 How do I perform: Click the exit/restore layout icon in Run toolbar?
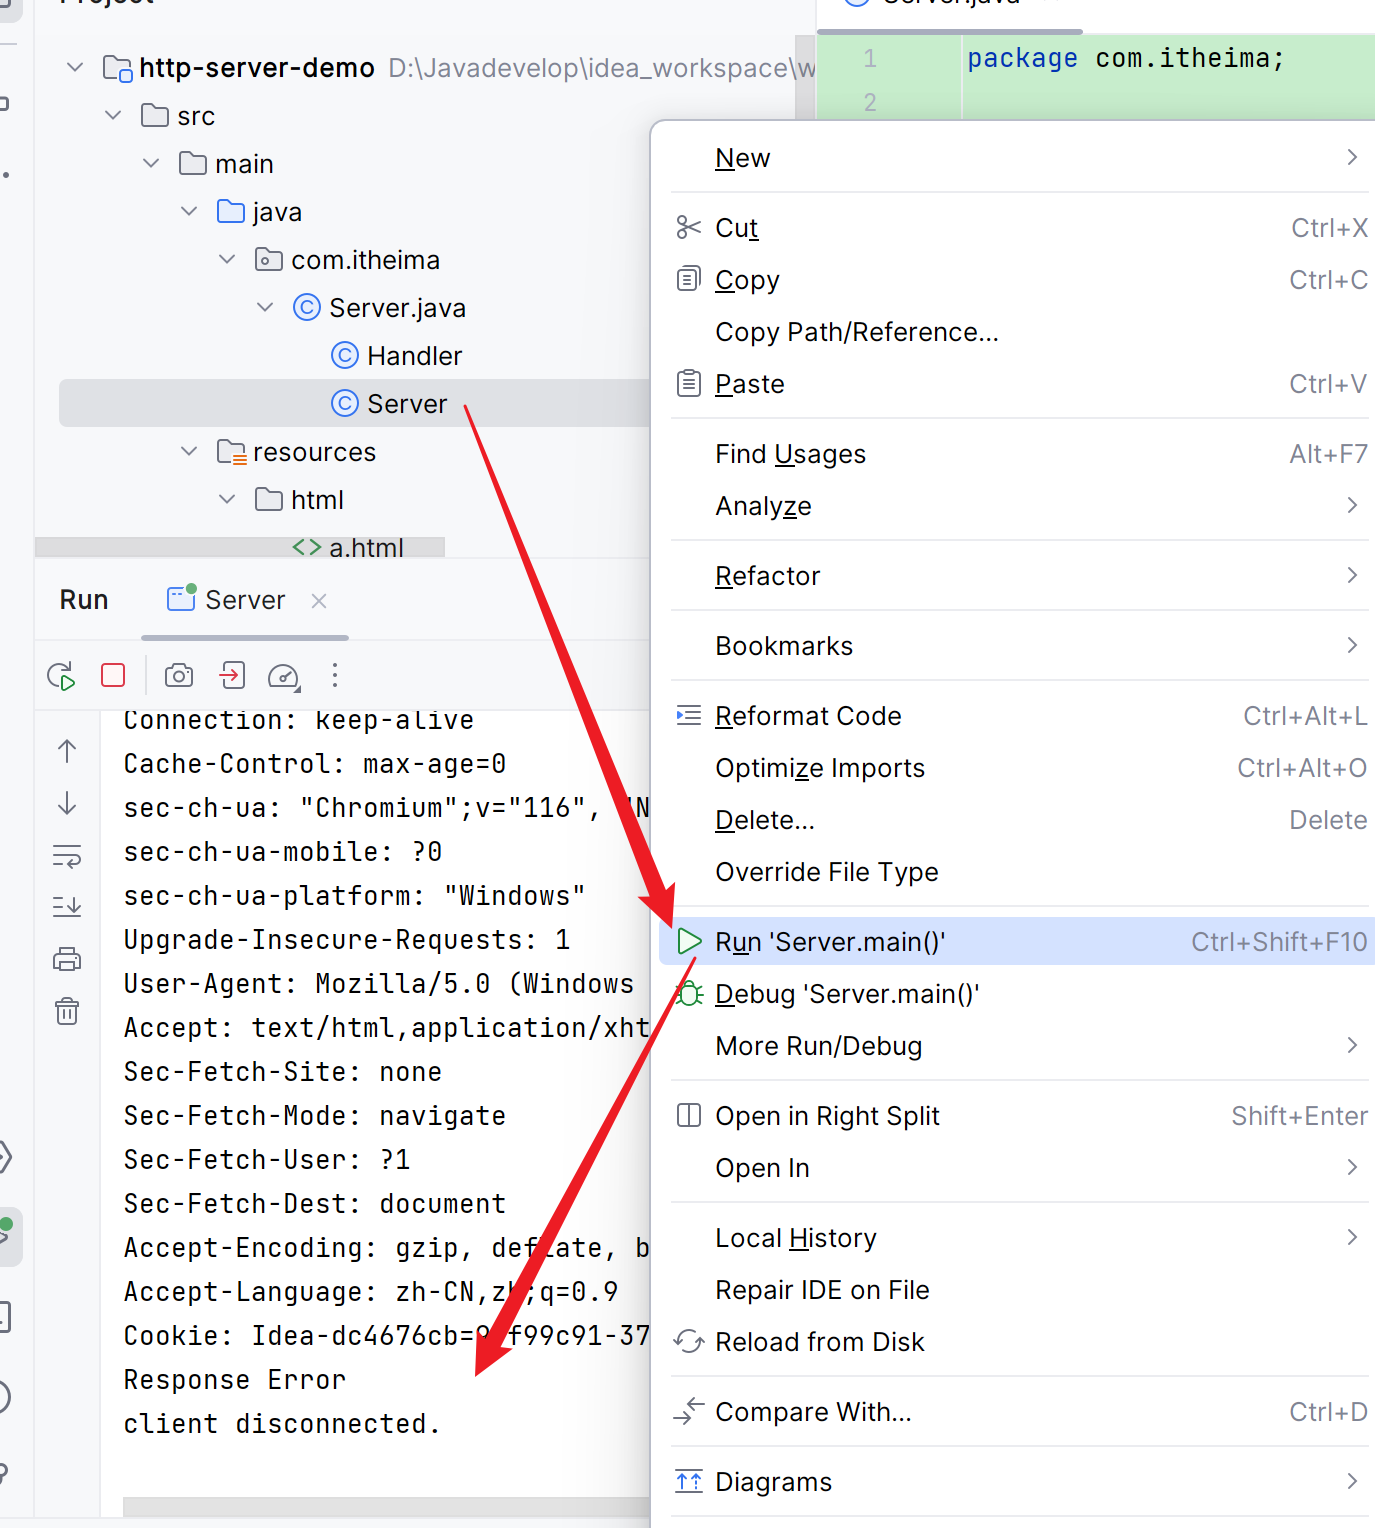pyautogui.click(x=232, y=676)
